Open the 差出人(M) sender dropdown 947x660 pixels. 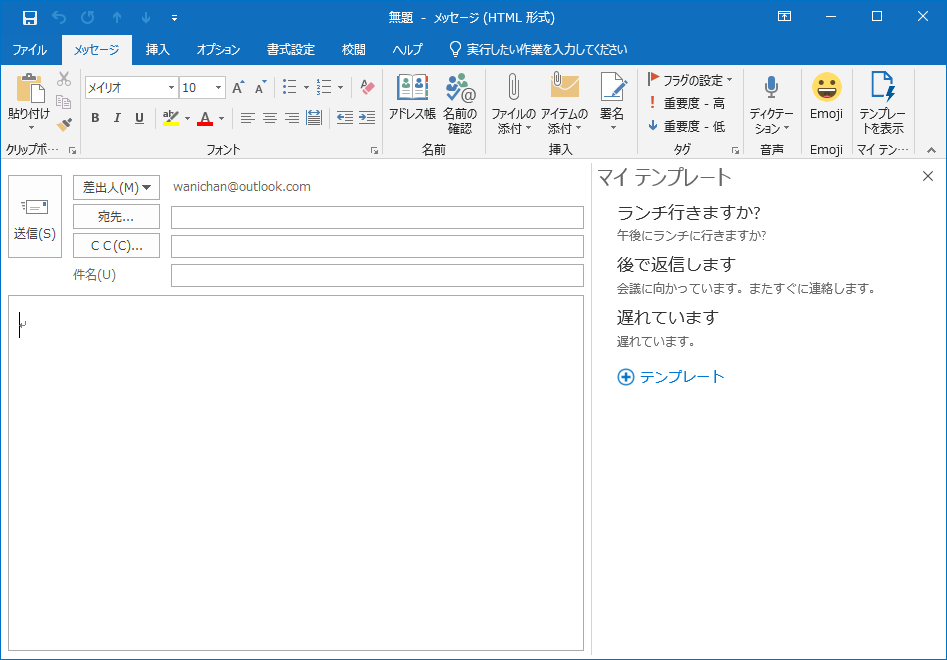point(117,187)
